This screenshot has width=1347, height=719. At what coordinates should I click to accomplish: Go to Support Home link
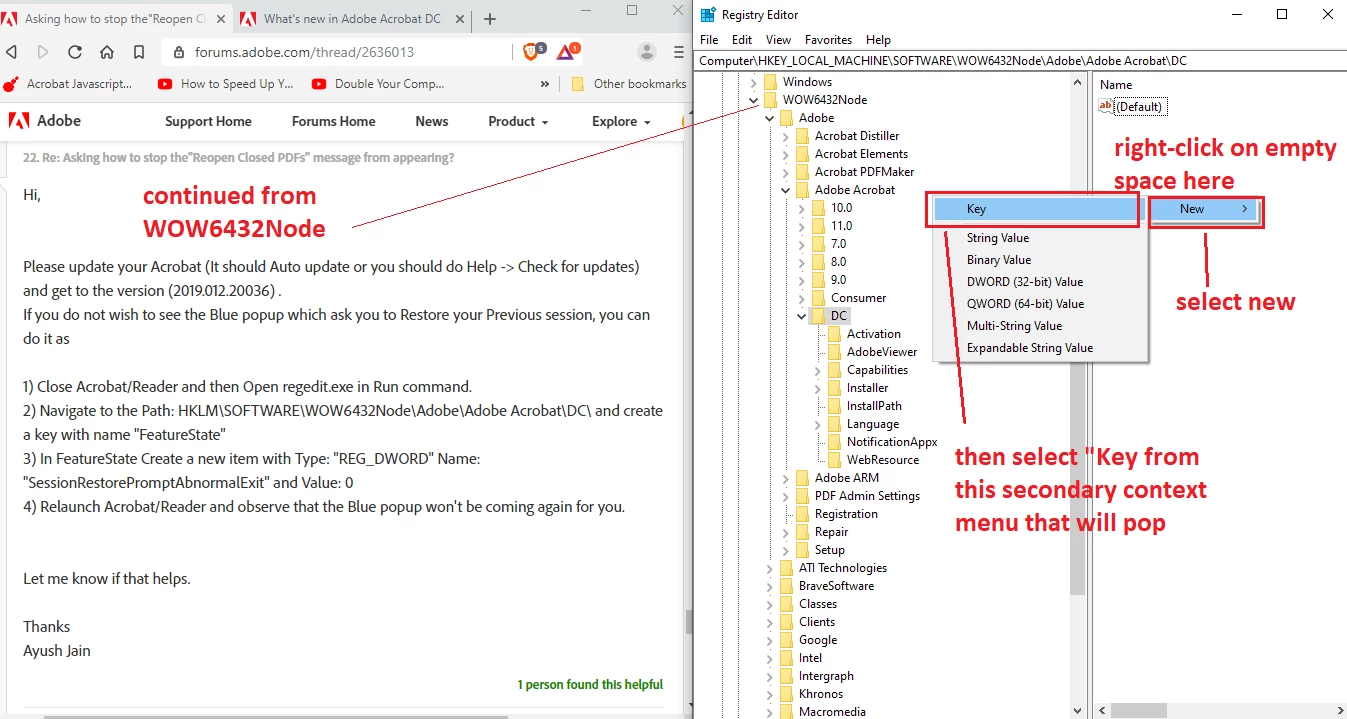[208, 121]
